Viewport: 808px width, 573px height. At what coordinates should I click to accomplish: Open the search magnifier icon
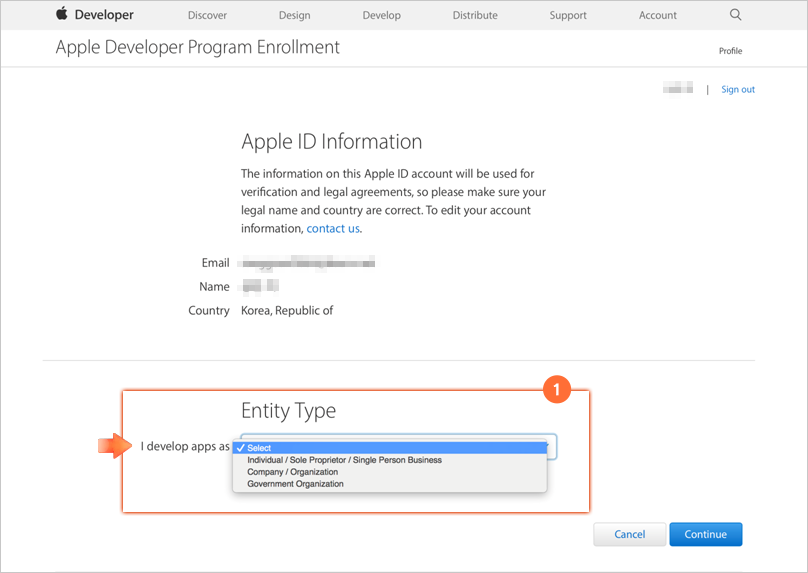click(x=735, y=14)
